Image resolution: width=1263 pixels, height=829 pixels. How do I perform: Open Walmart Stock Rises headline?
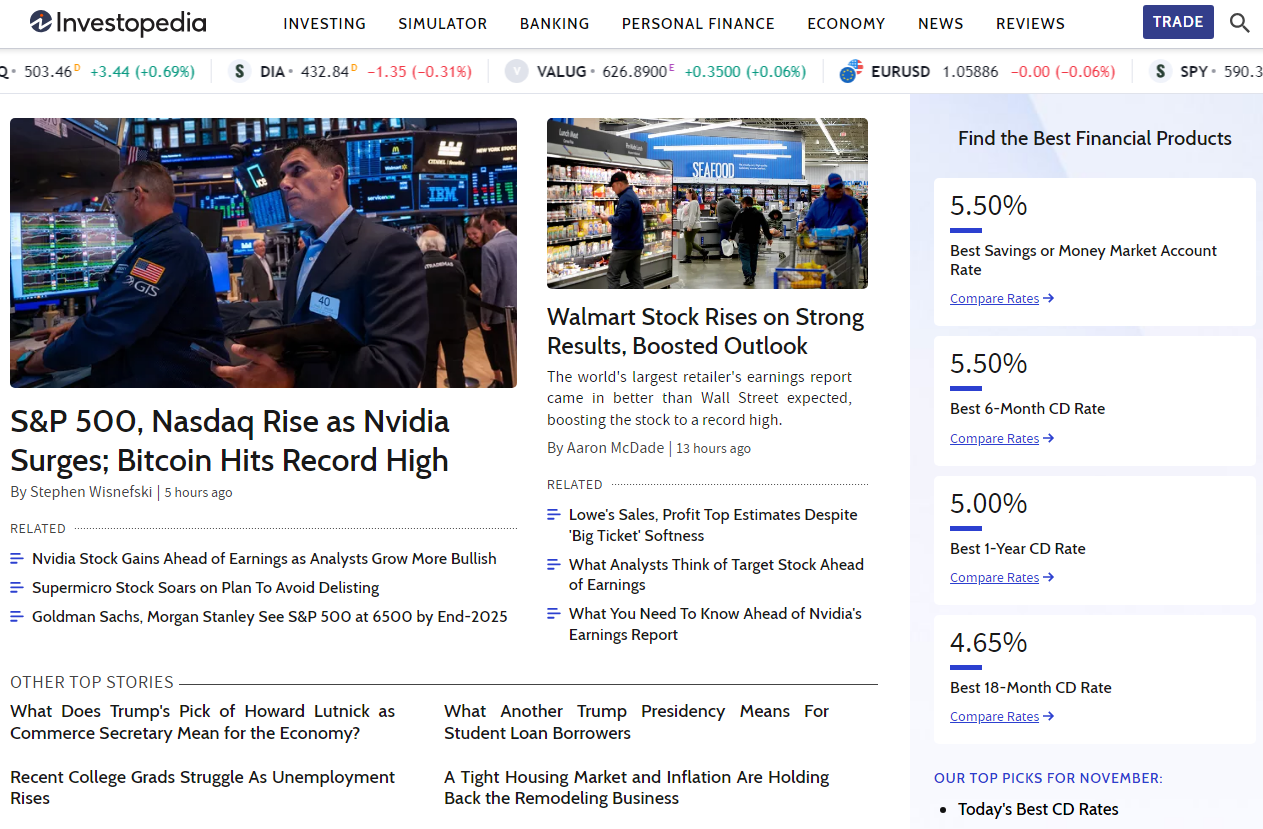706,331
